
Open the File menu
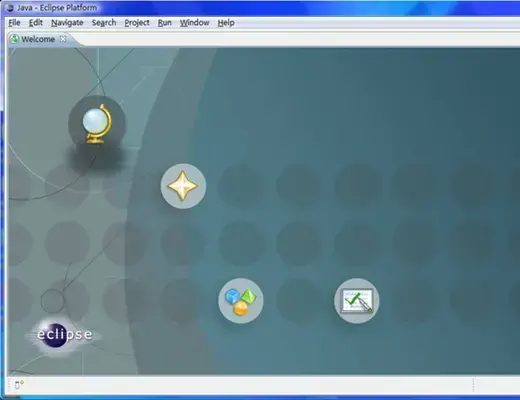point(14,23)
